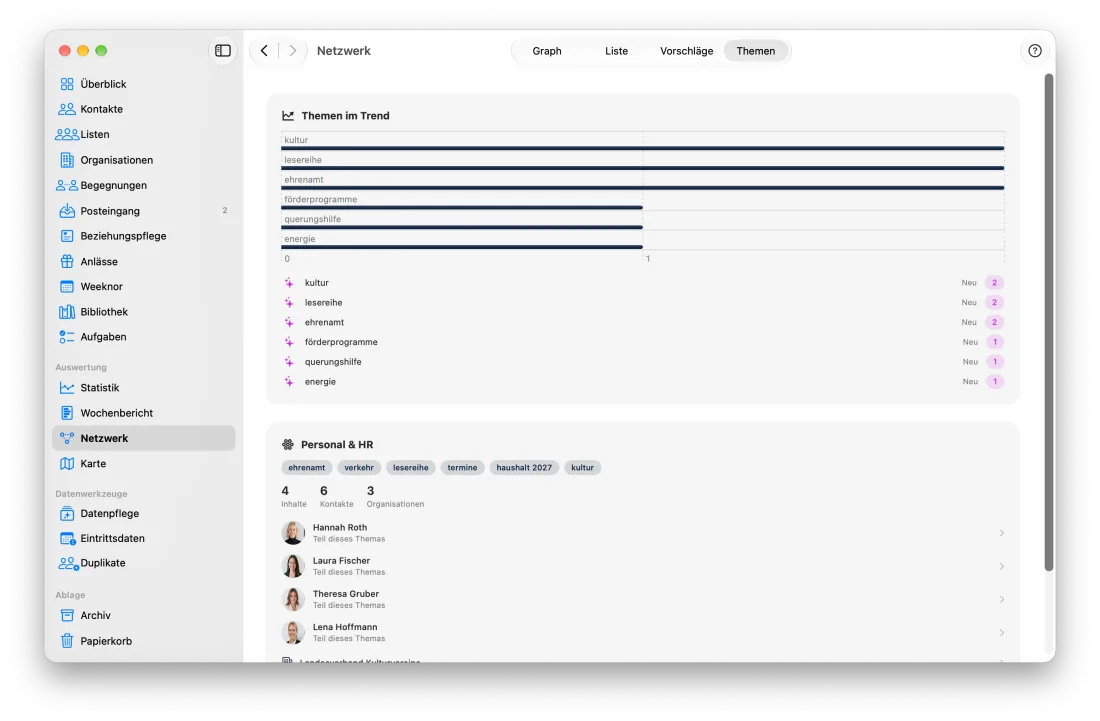This screenshot has width=1100, height=721.
Task: Open the Eintrittsdaten icon
Action: point(67,539)
